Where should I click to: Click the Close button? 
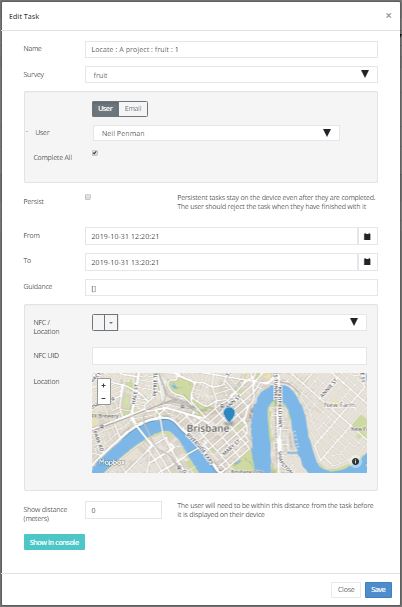(346, 590)
